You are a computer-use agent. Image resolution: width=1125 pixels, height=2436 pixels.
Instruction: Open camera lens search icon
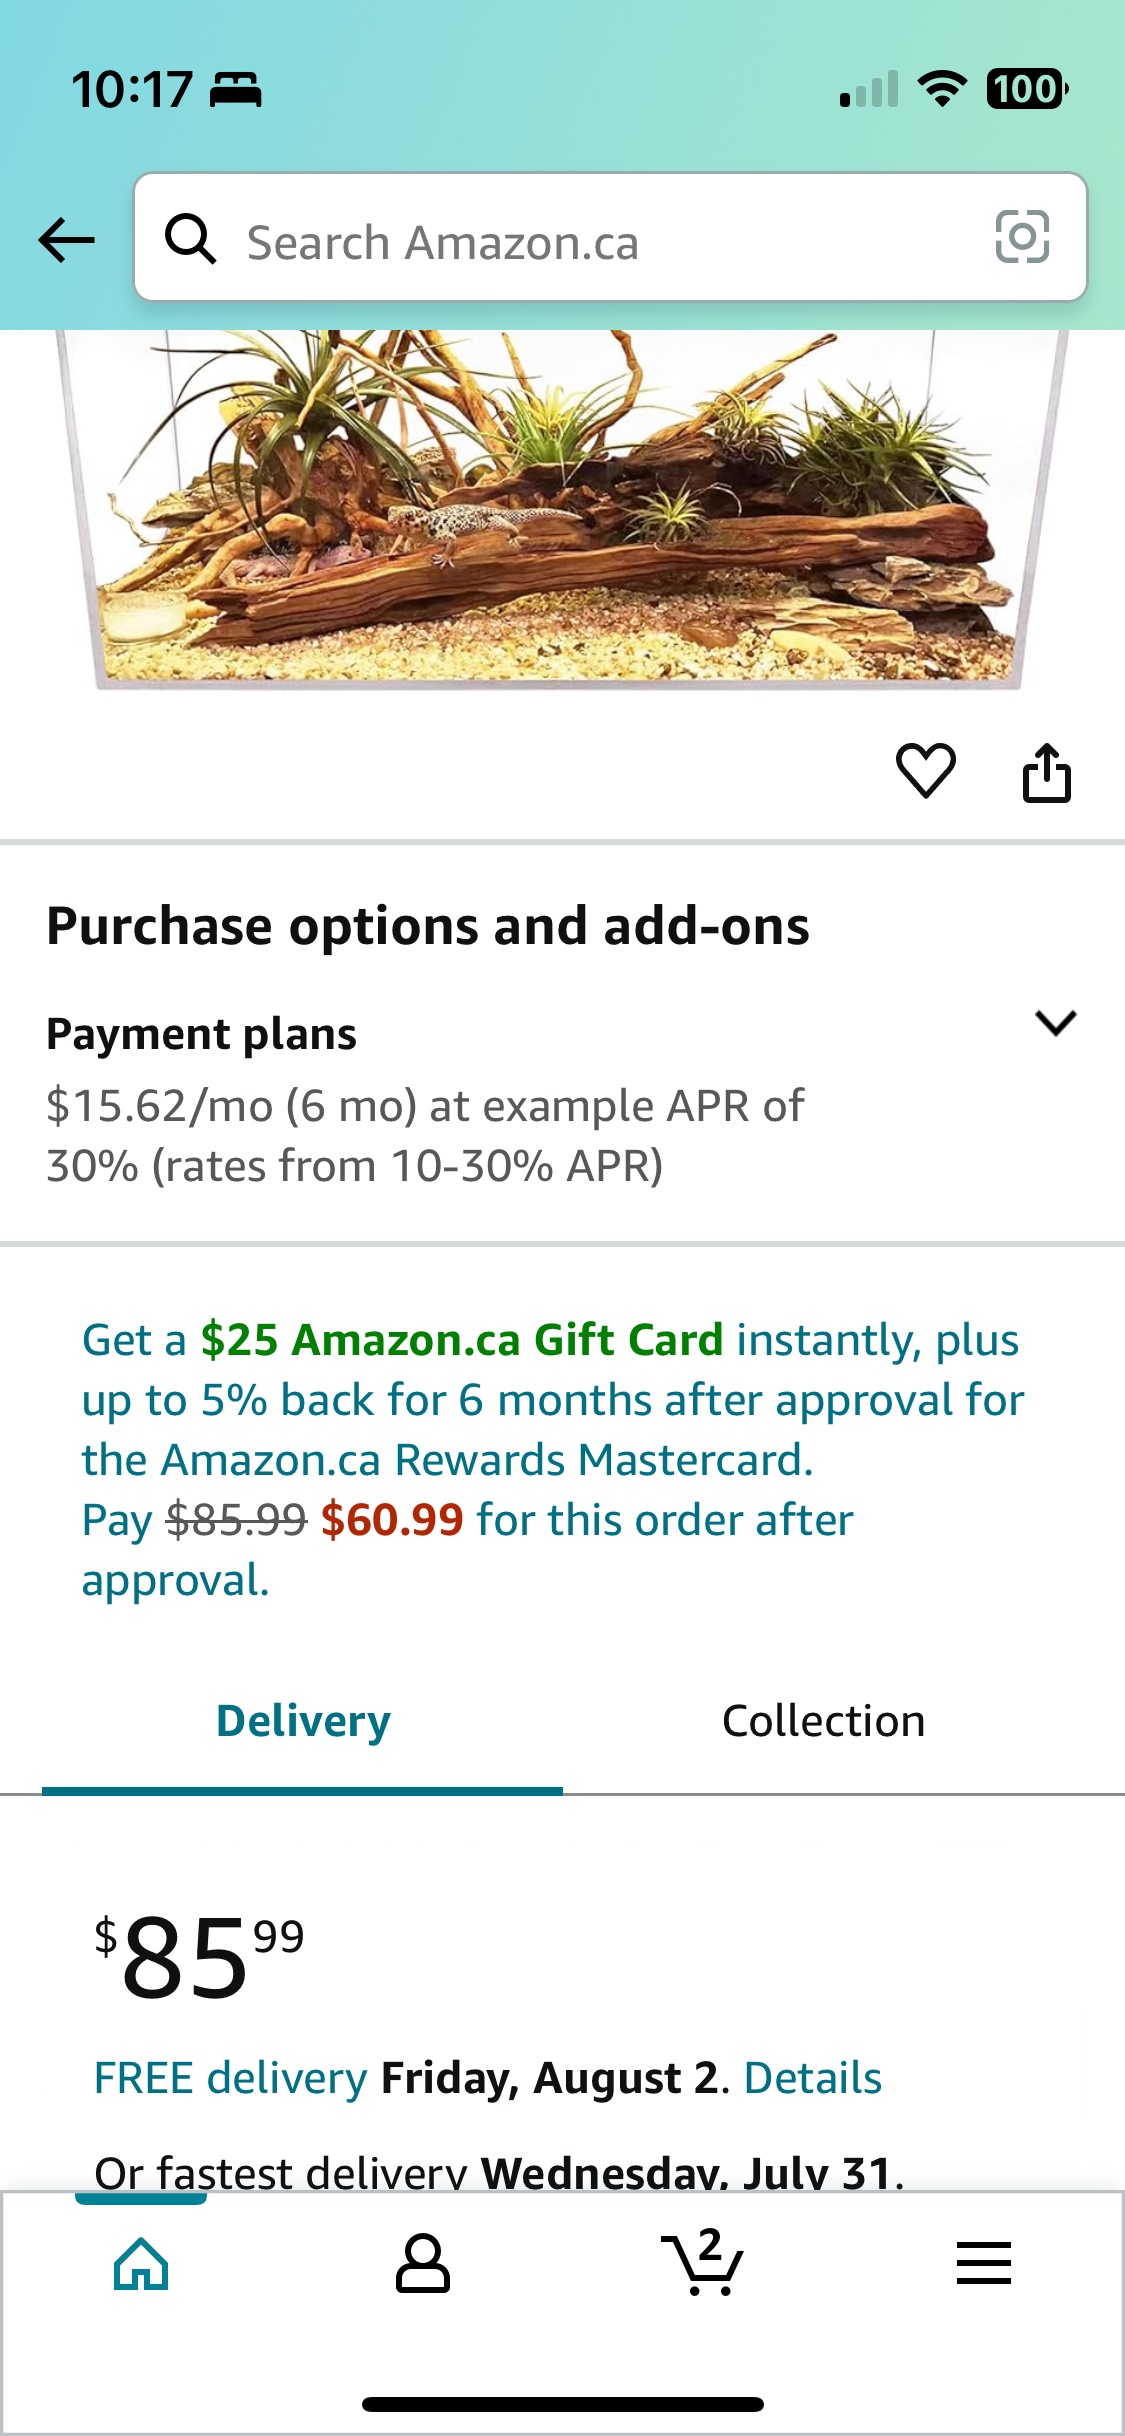(x=1022, y=238)
